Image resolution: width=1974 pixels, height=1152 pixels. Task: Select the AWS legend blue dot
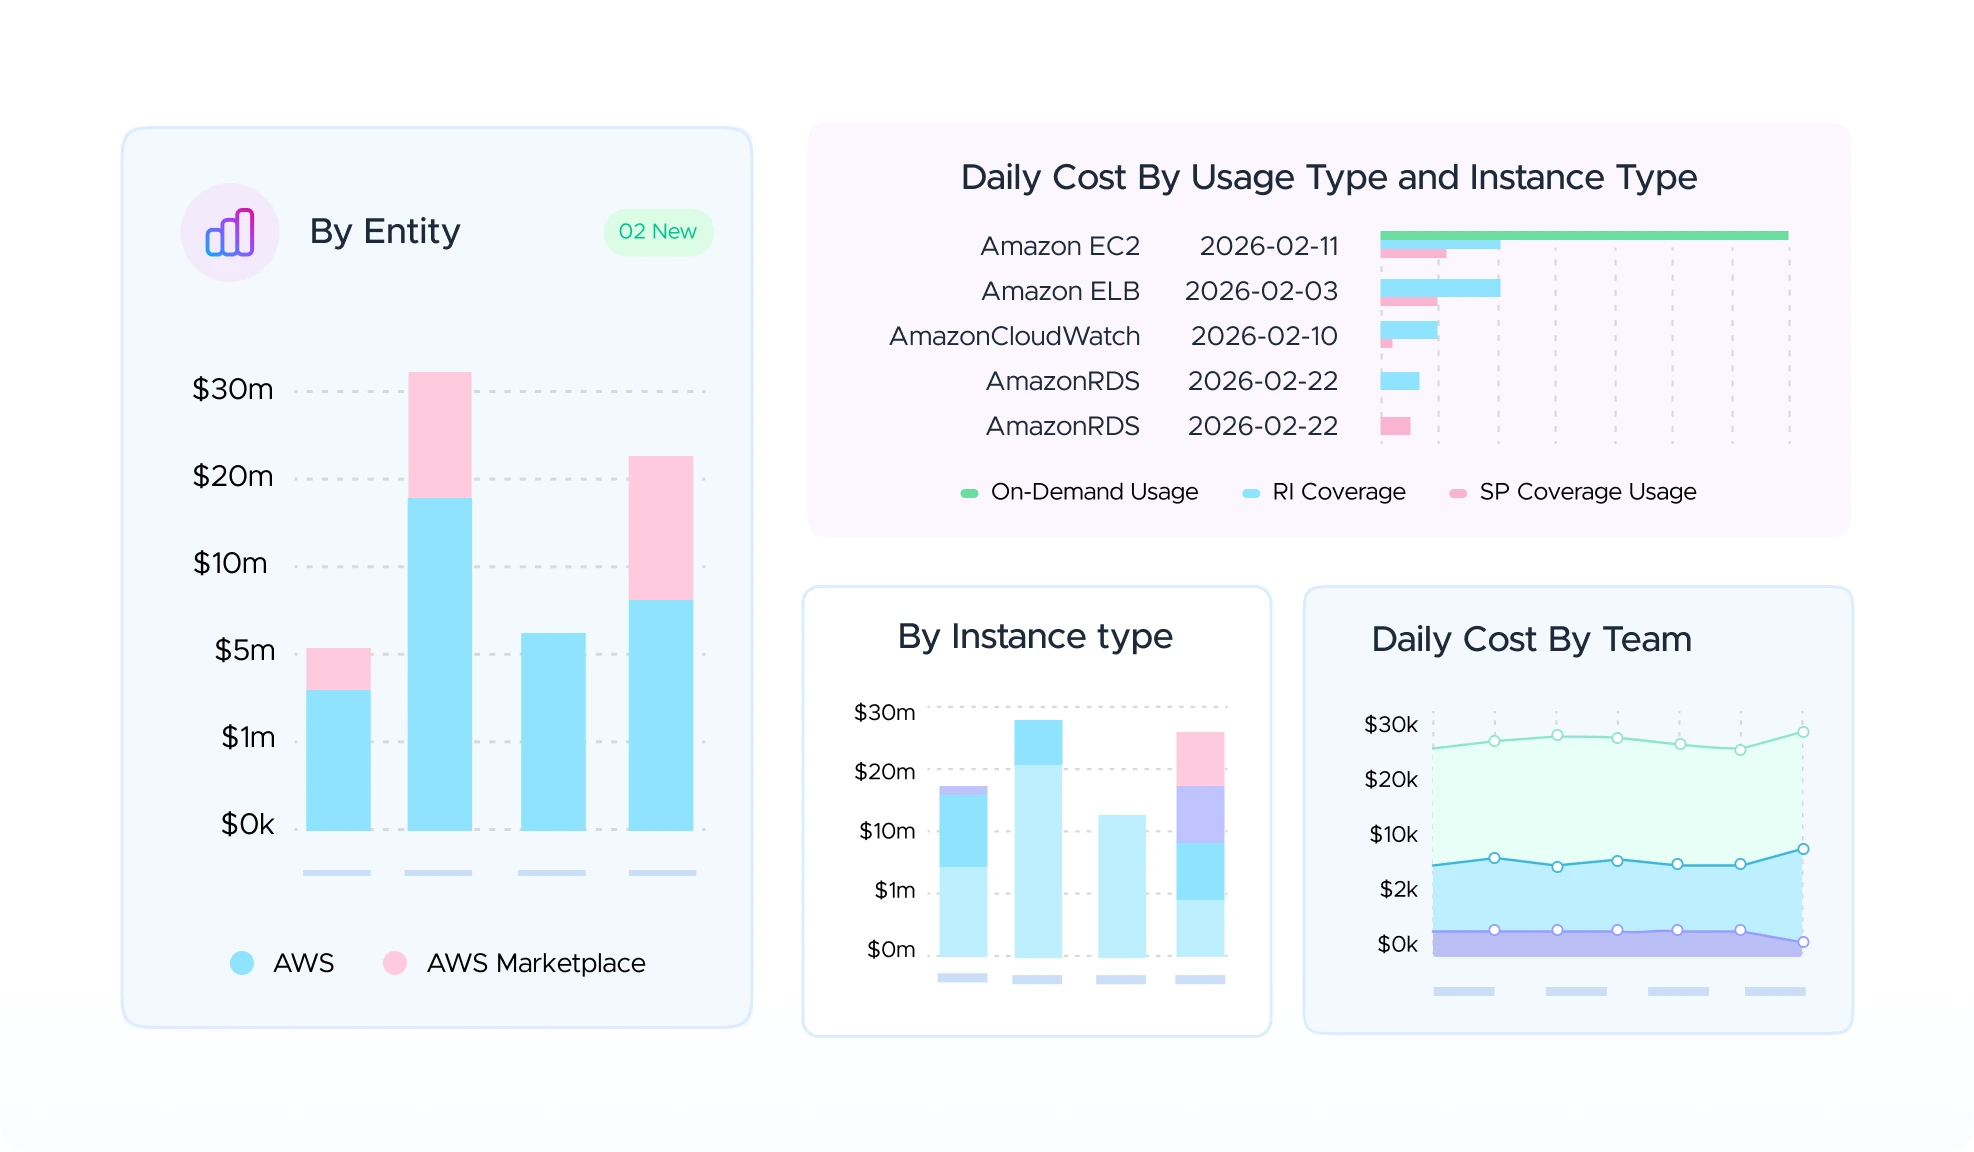pyautogui.click(x=242, y=963)
